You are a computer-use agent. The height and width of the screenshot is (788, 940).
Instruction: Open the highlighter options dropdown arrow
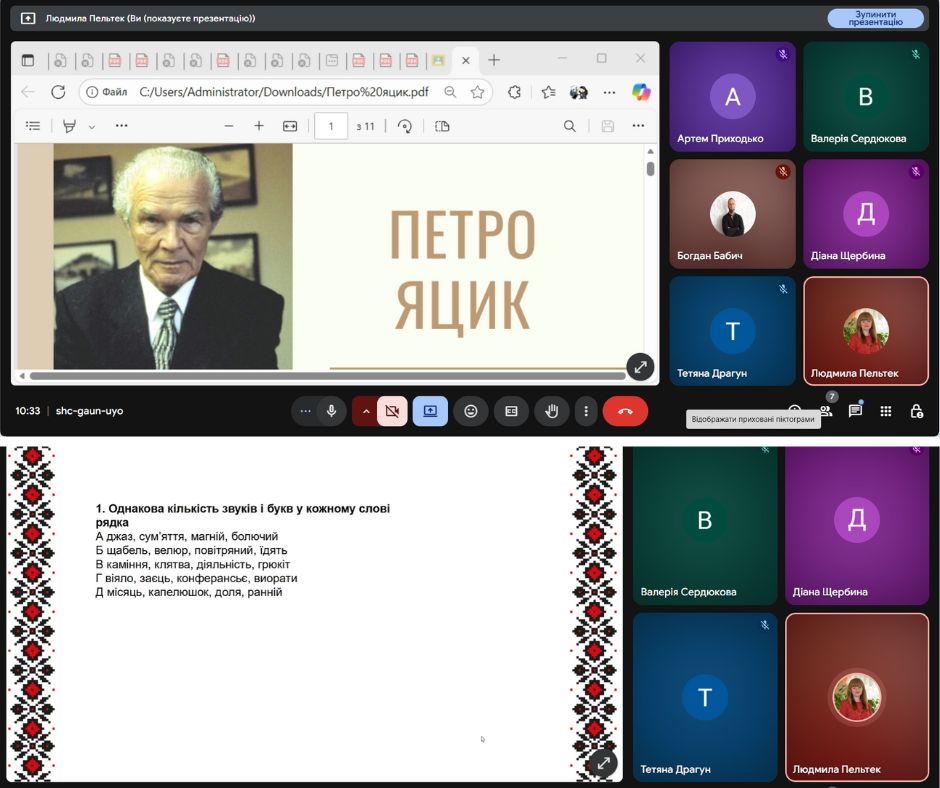tap(92, 127)
